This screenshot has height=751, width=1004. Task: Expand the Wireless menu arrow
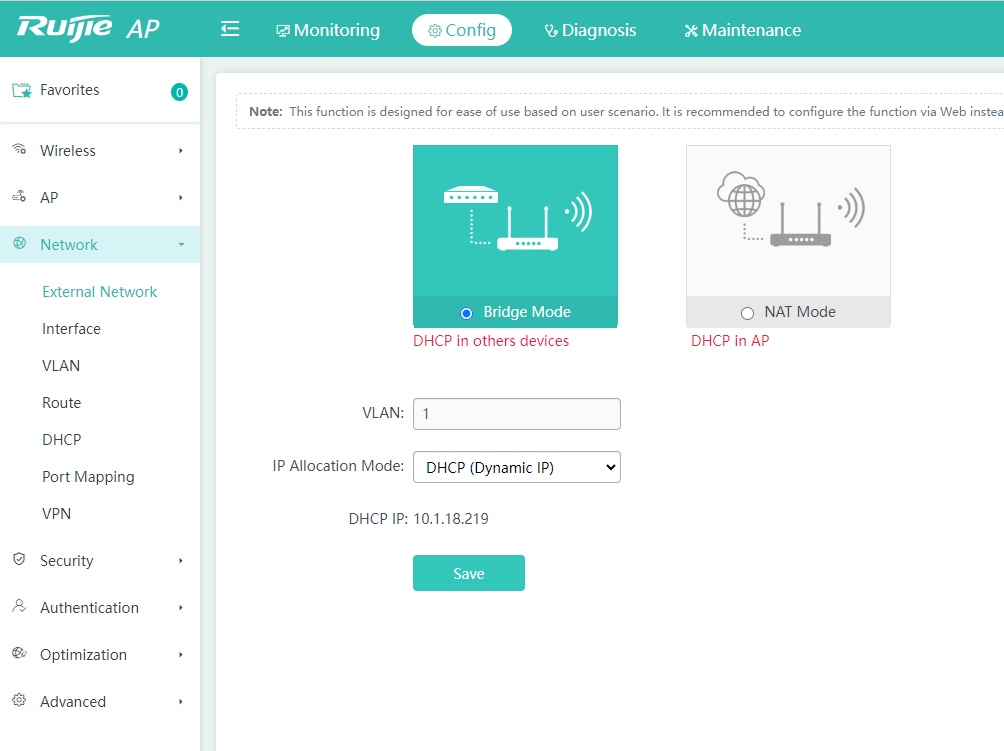pyautogui.click(x=181, y=151)
